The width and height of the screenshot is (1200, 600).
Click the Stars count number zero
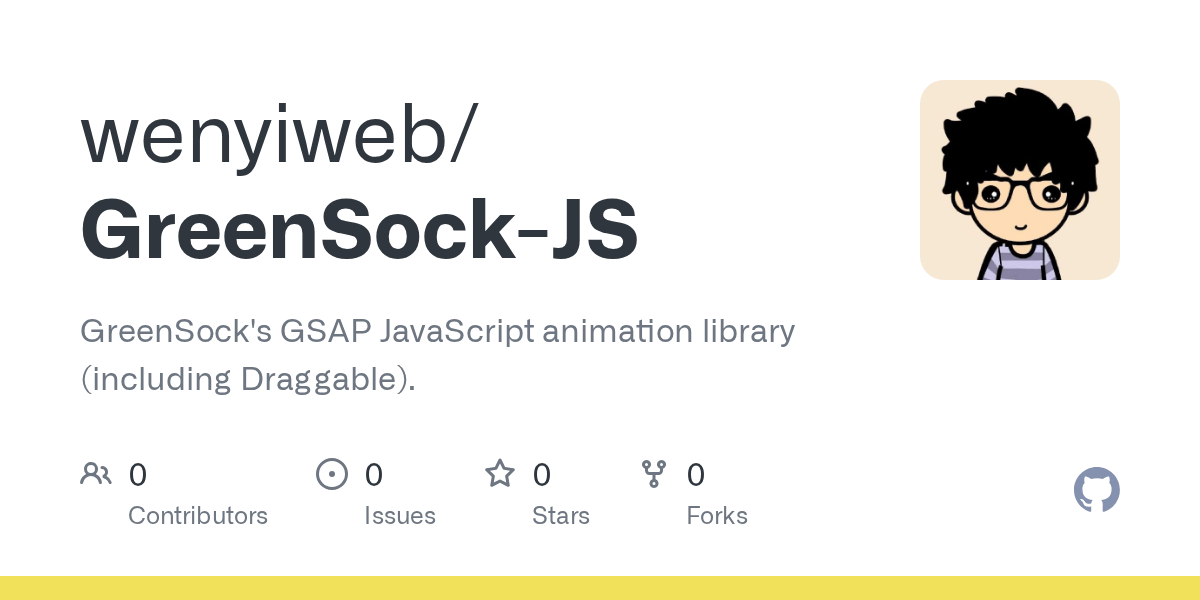pos(541,474)
